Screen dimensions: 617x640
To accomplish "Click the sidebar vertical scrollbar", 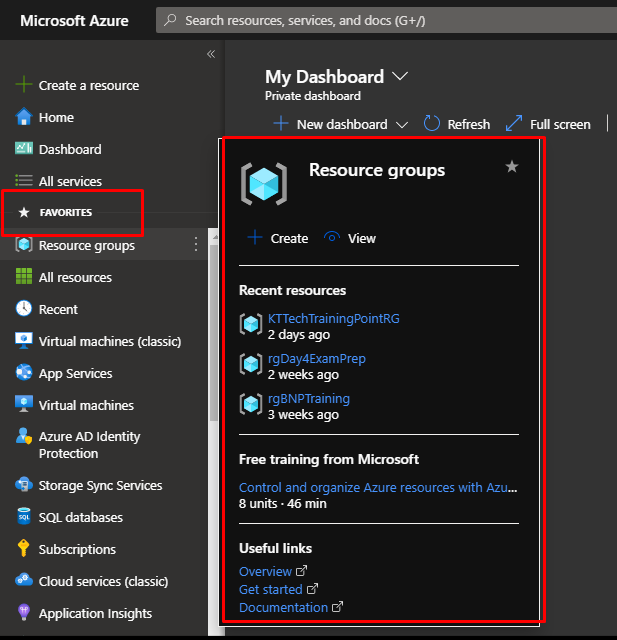I will click(213, 330).
